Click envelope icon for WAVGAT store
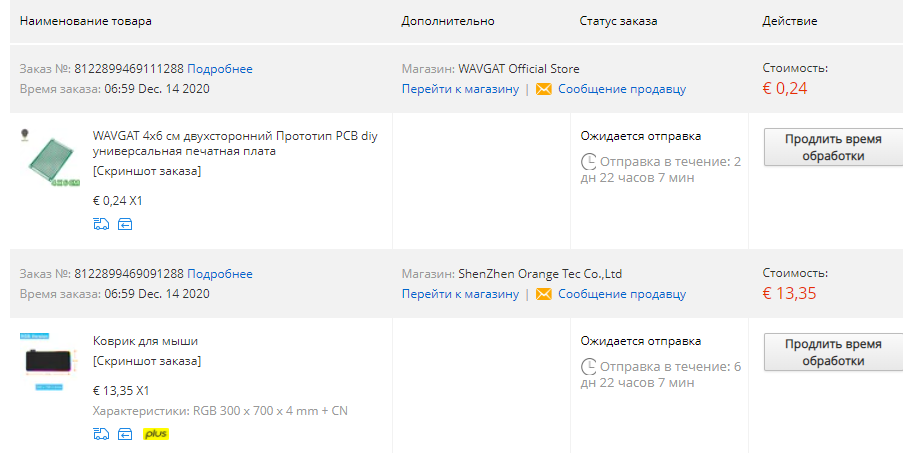Image resolution: width=903 pixels, height=453 pixels. click(x=544, y=89)
